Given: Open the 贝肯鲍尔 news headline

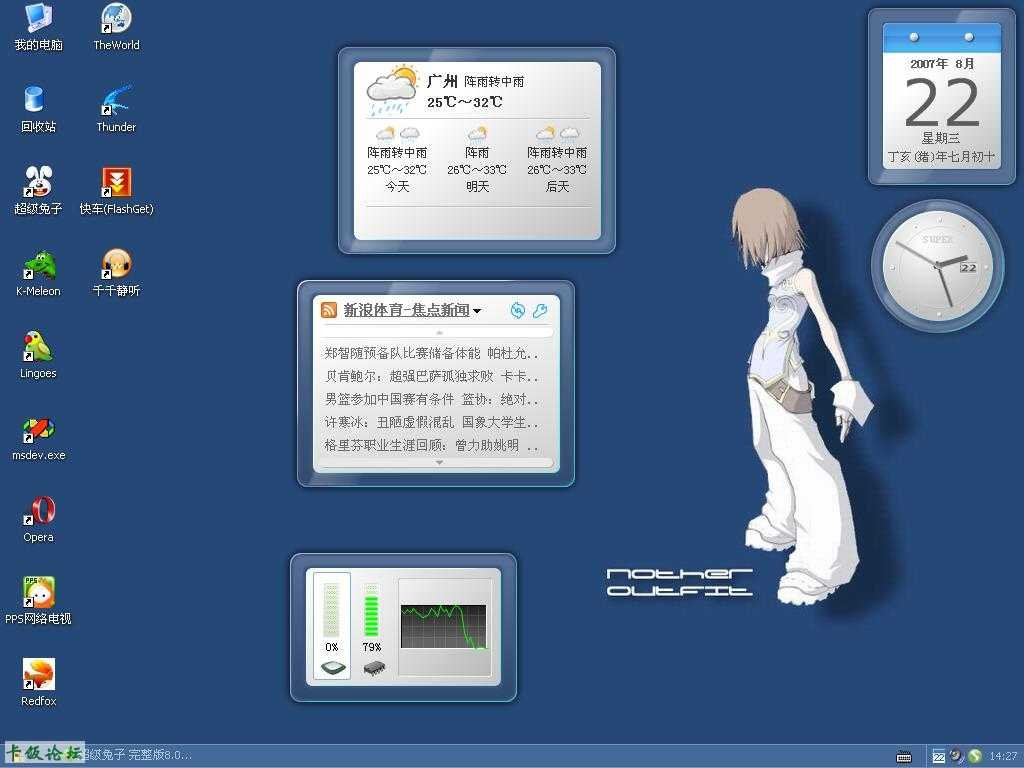Looking at the screenshot, I should tap(431, 376).
